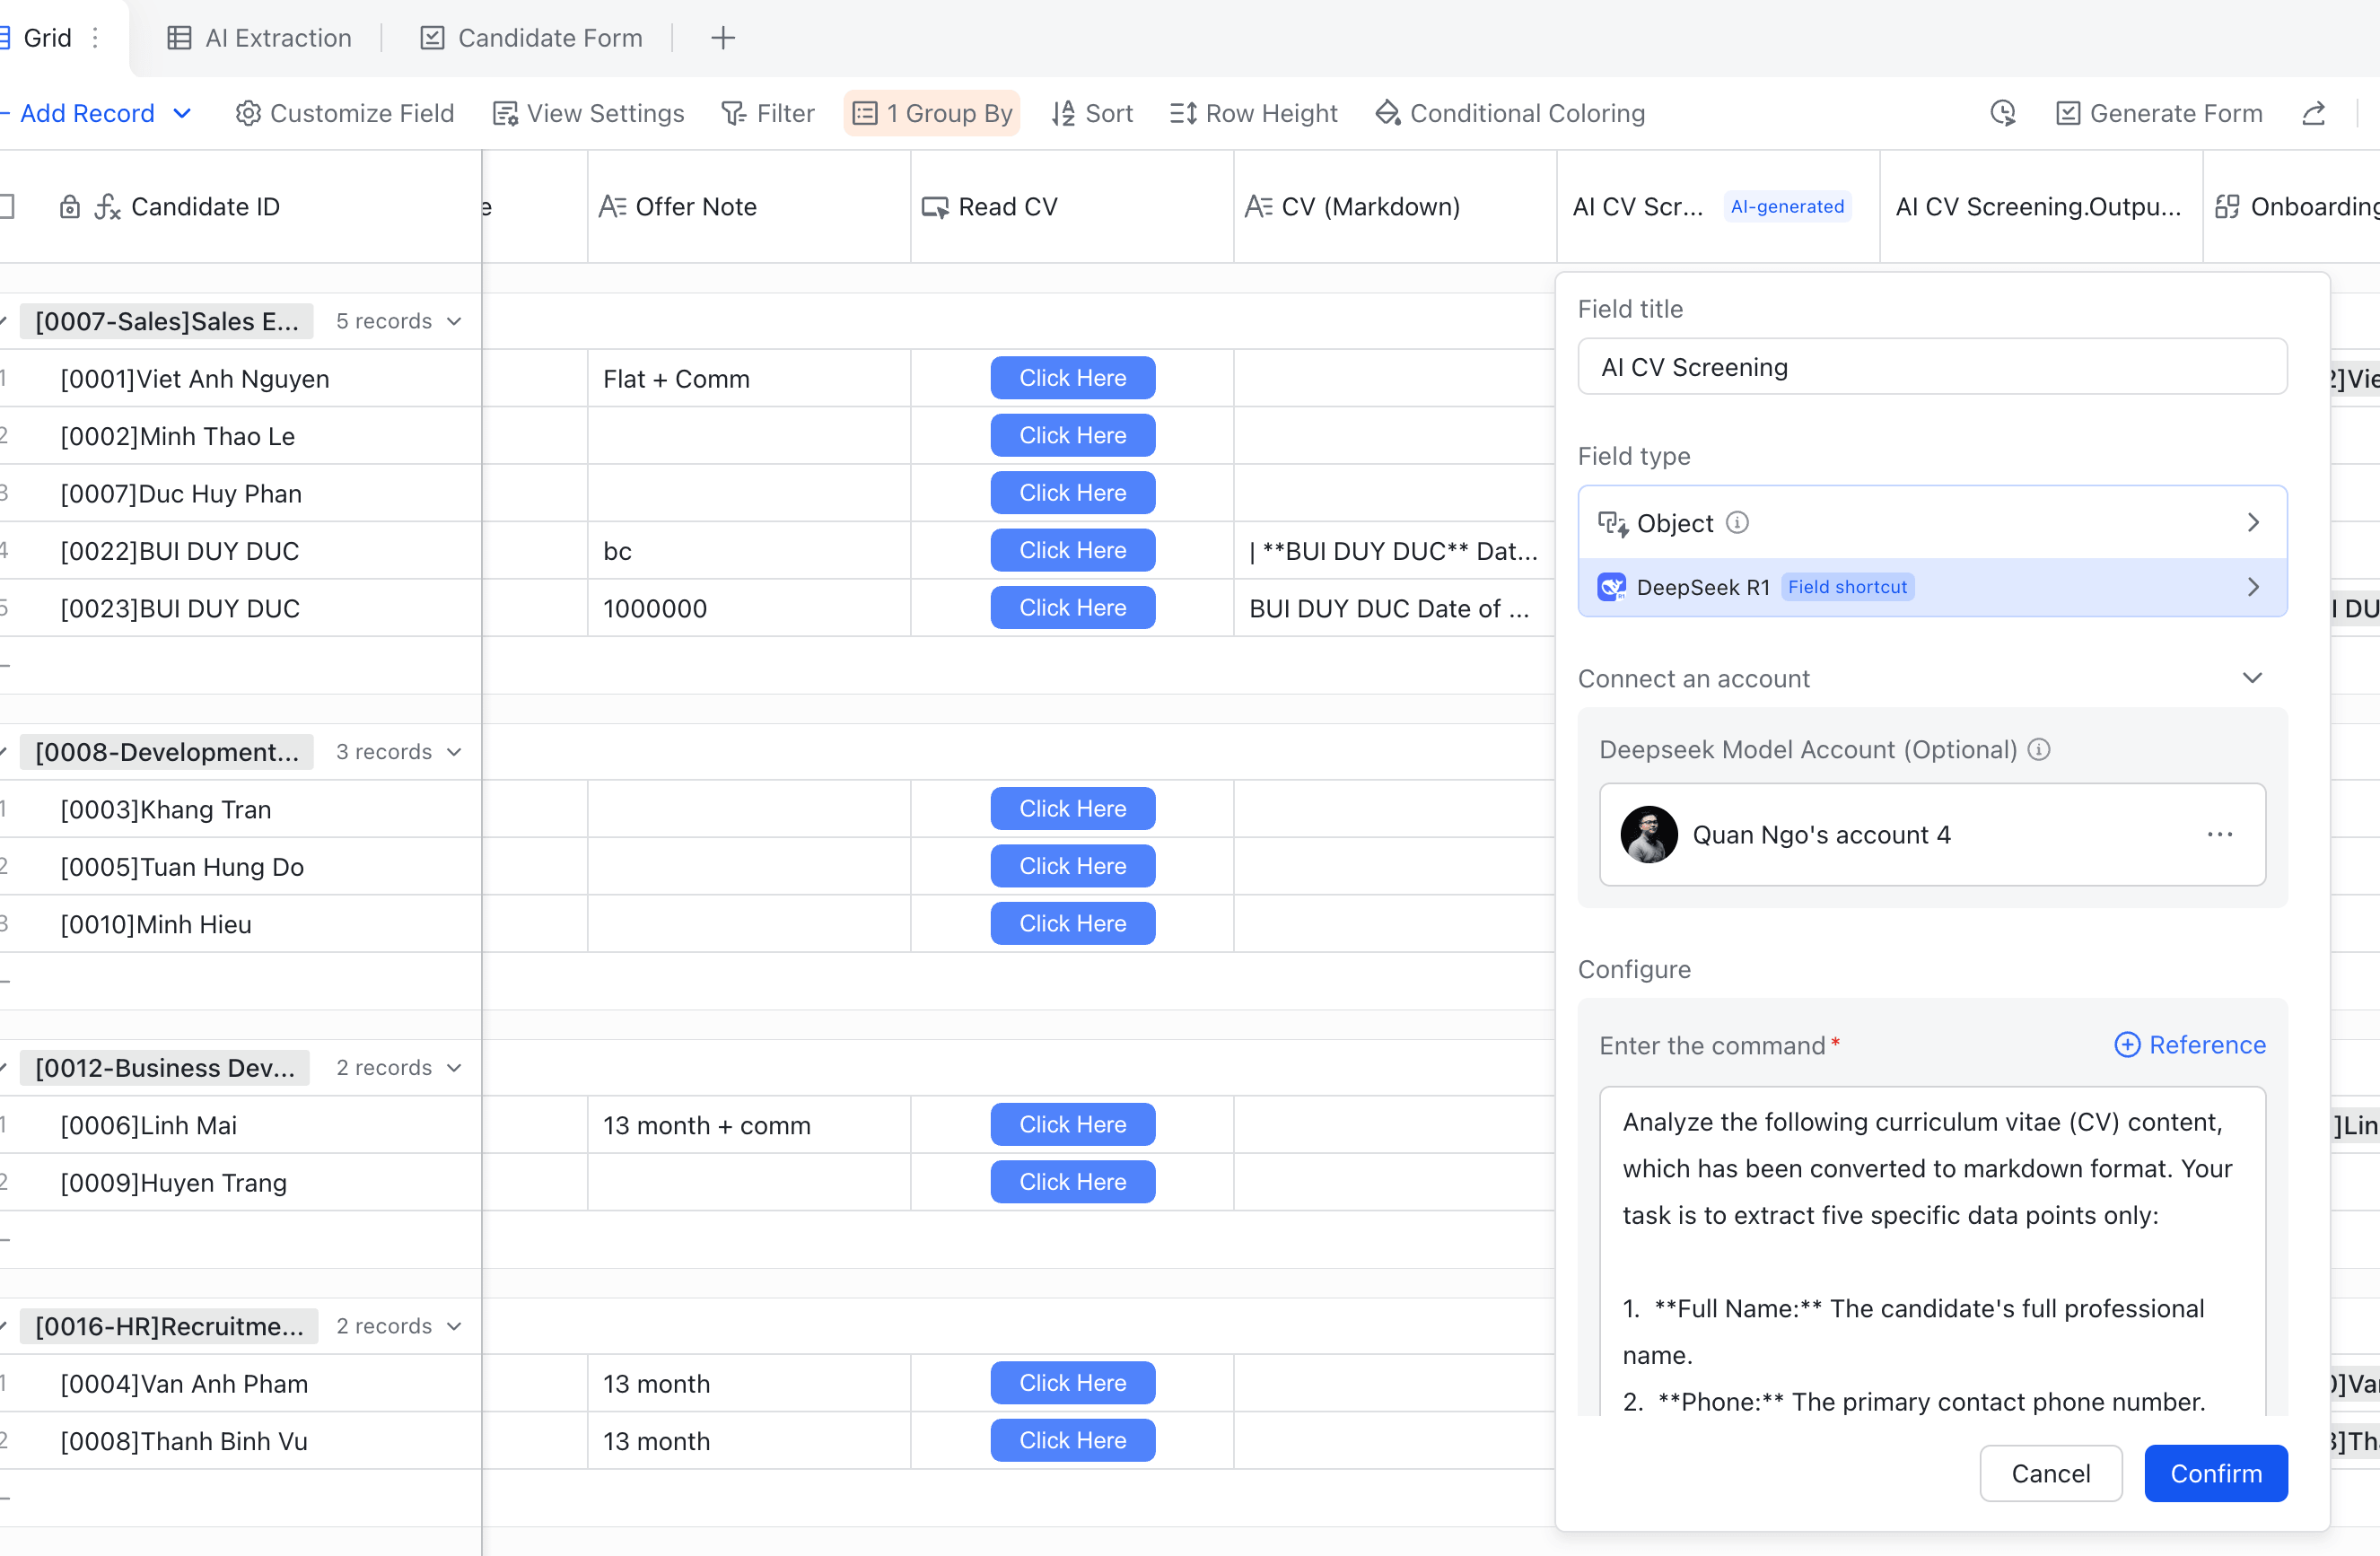Confirm the field settings
The image size is (2380, 1556).
click(2215, 1473)
